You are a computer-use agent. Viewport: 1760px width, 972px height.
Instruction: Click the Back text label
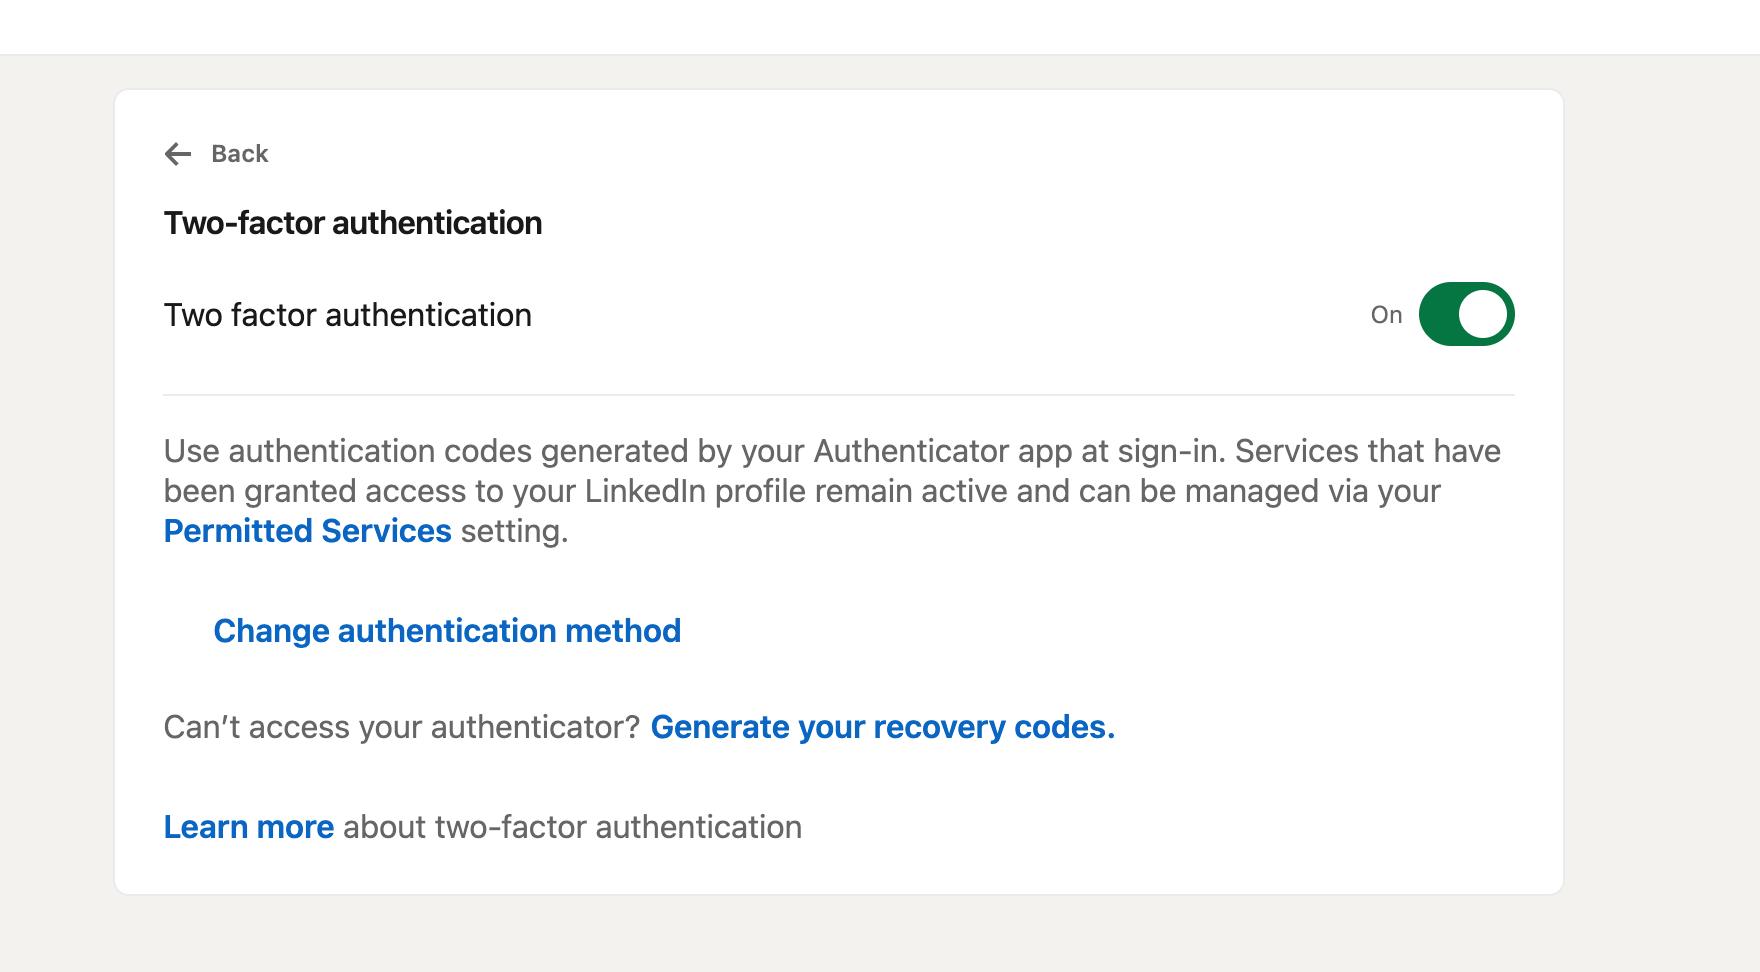tap(238, 153)
